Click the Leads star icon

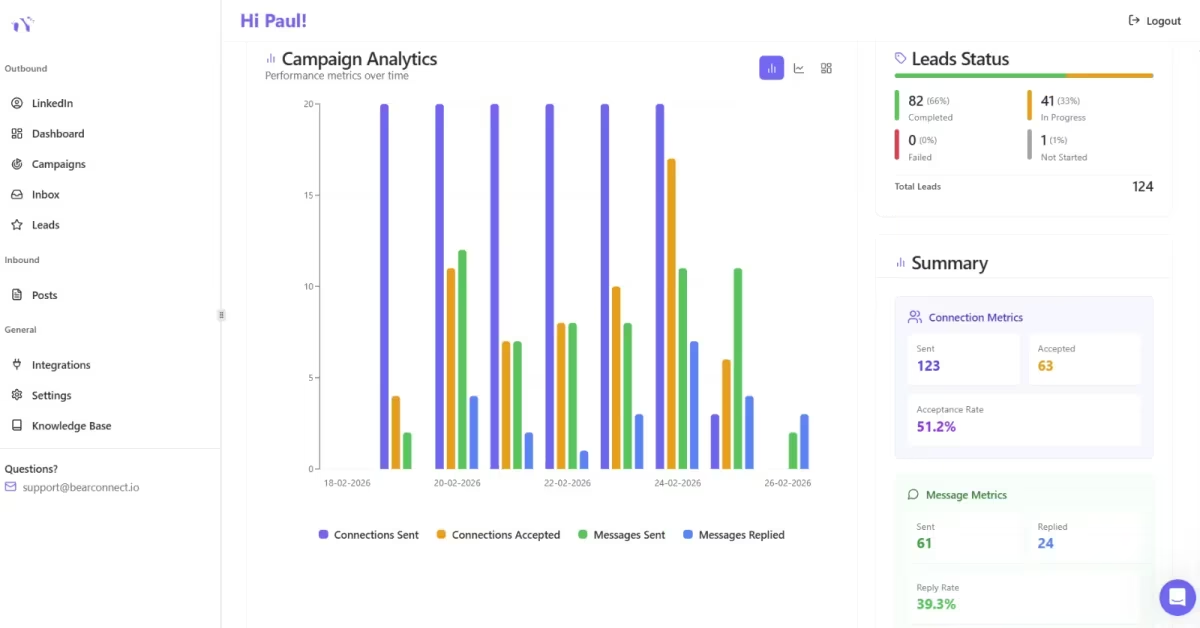coord(17,225)
